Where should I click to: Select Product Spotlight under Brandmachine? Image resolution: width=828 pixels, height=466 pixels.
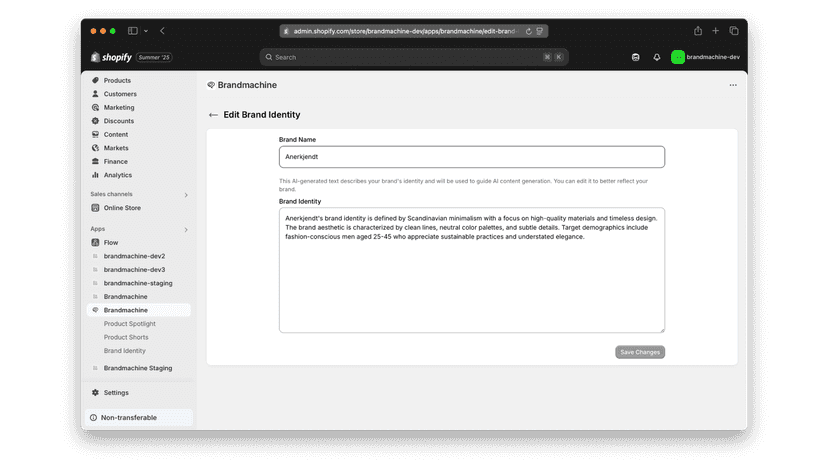(129, 323)
